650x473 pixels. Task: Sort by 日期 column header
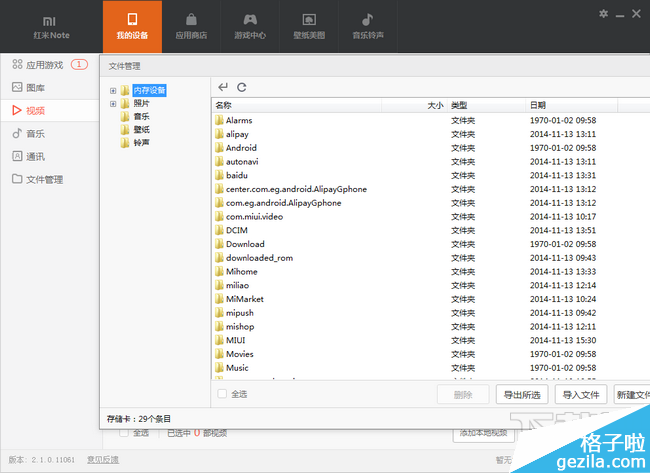click(572, 105)
